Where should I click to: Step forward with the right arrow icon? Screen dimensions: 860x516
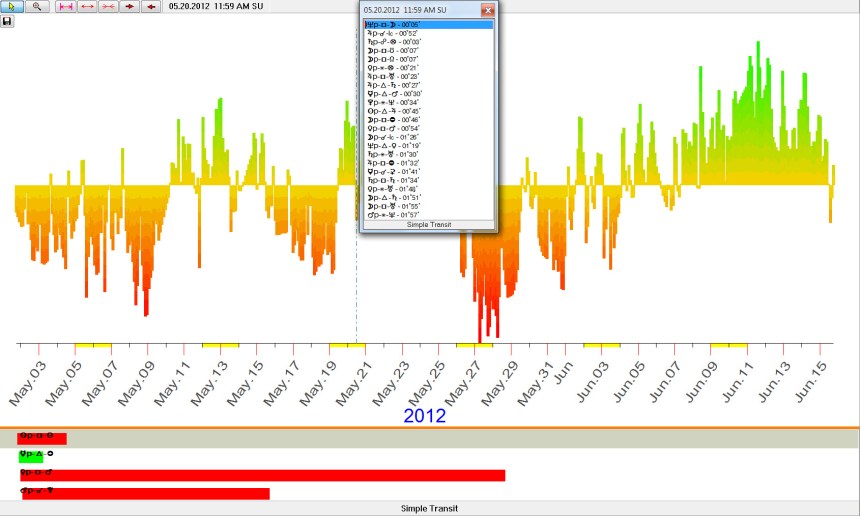[x=129, y=6]
